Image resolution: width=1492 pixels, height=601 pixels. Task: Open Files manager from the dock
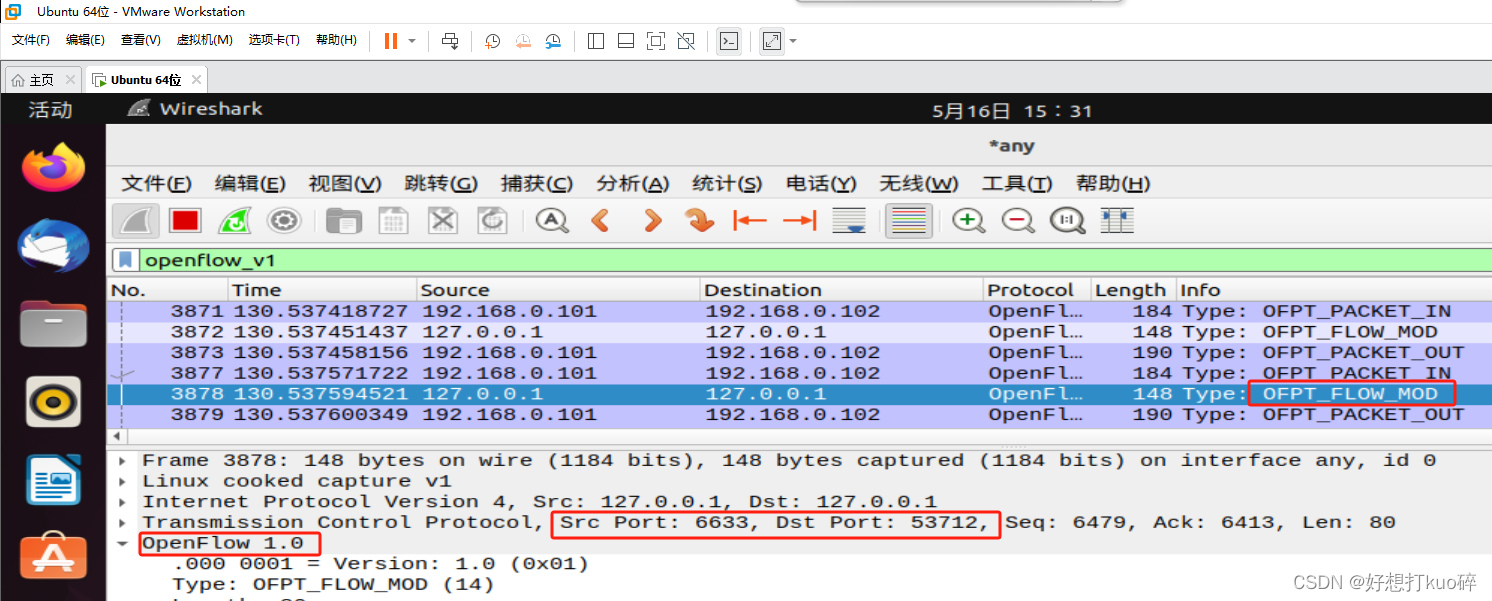coord(54,322)
